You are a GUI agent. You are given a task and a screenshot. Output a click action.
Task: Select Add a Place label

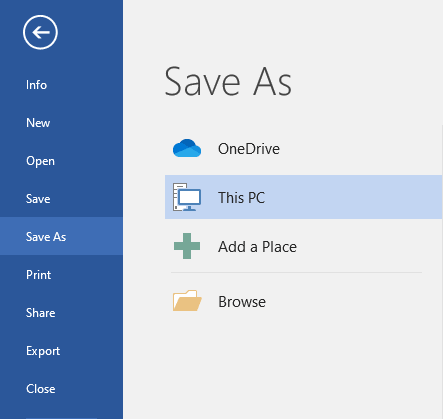257,247
